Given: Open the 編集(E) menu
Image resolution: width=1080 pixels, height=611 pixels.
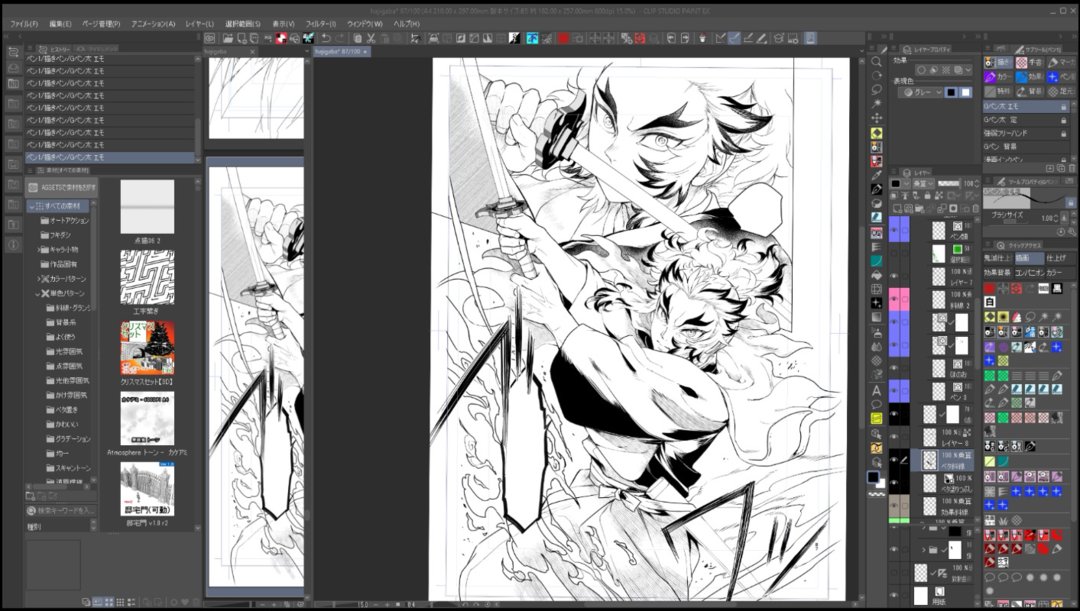Looking at the screenshot, I should [60, 23].
